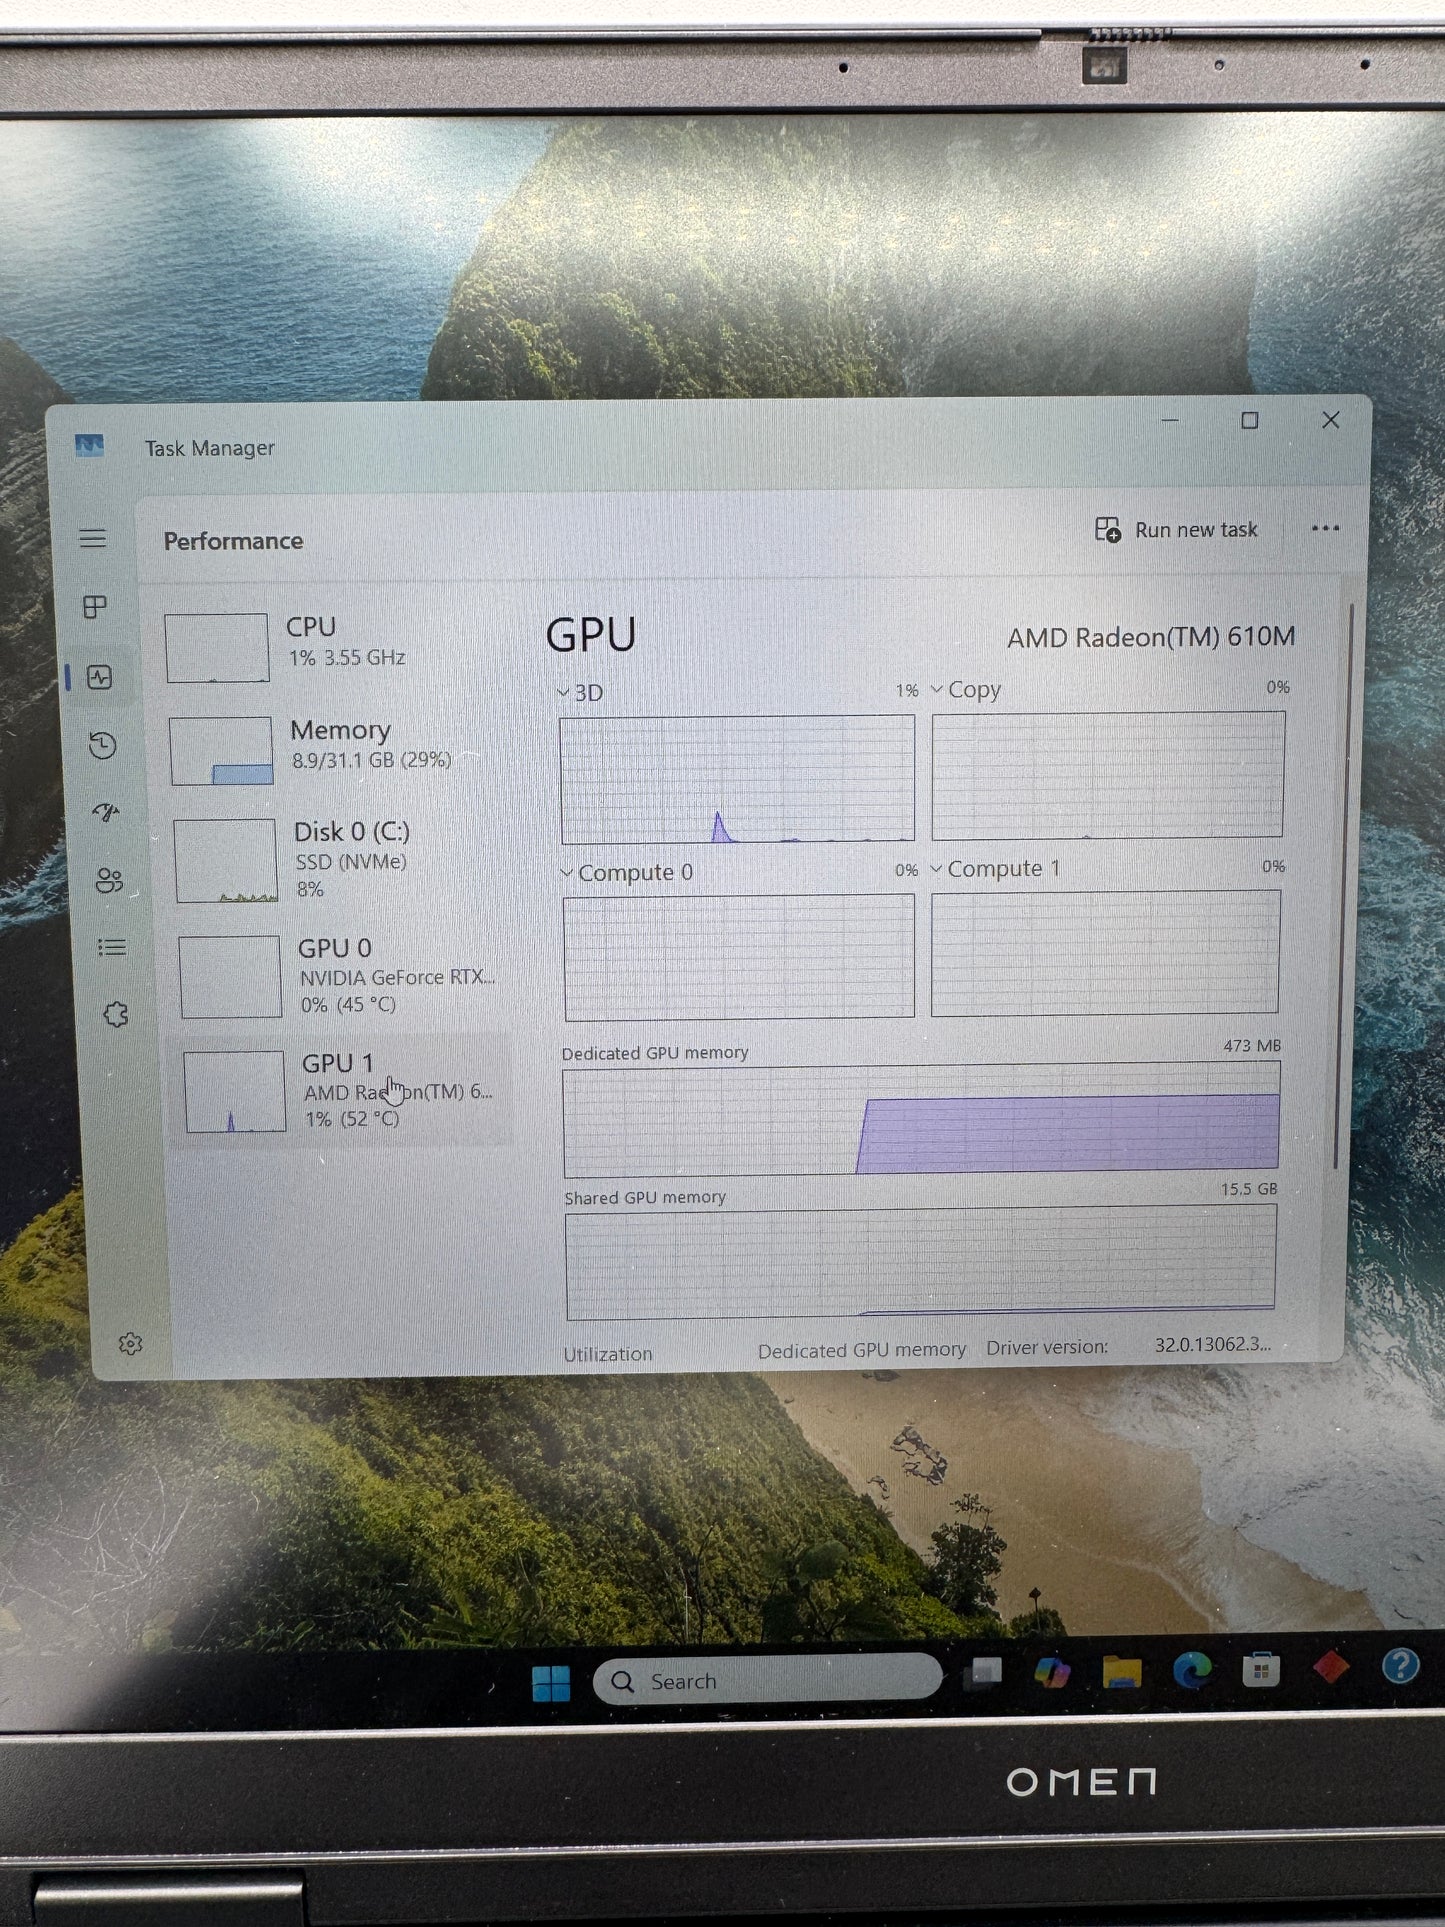The image size is (1445, 1927).
Task: Open Microsoft Edge from the taskbar
Action: coord(1192,1670)
